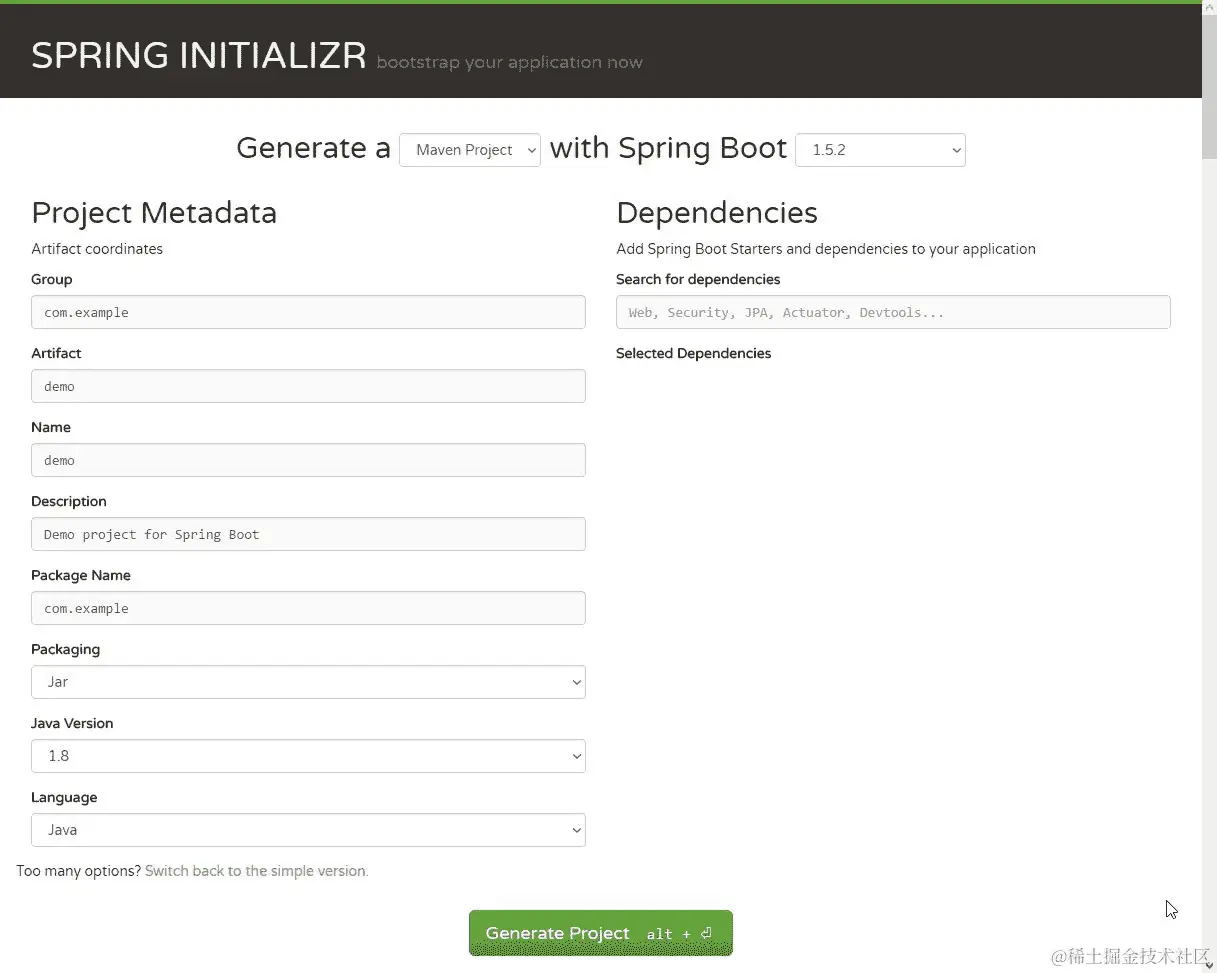Viewport: 1217px width, 973px height.
Task: Click 'Add Spring Boot Starters and dependencies' text
Action: [x=826, y=249]
